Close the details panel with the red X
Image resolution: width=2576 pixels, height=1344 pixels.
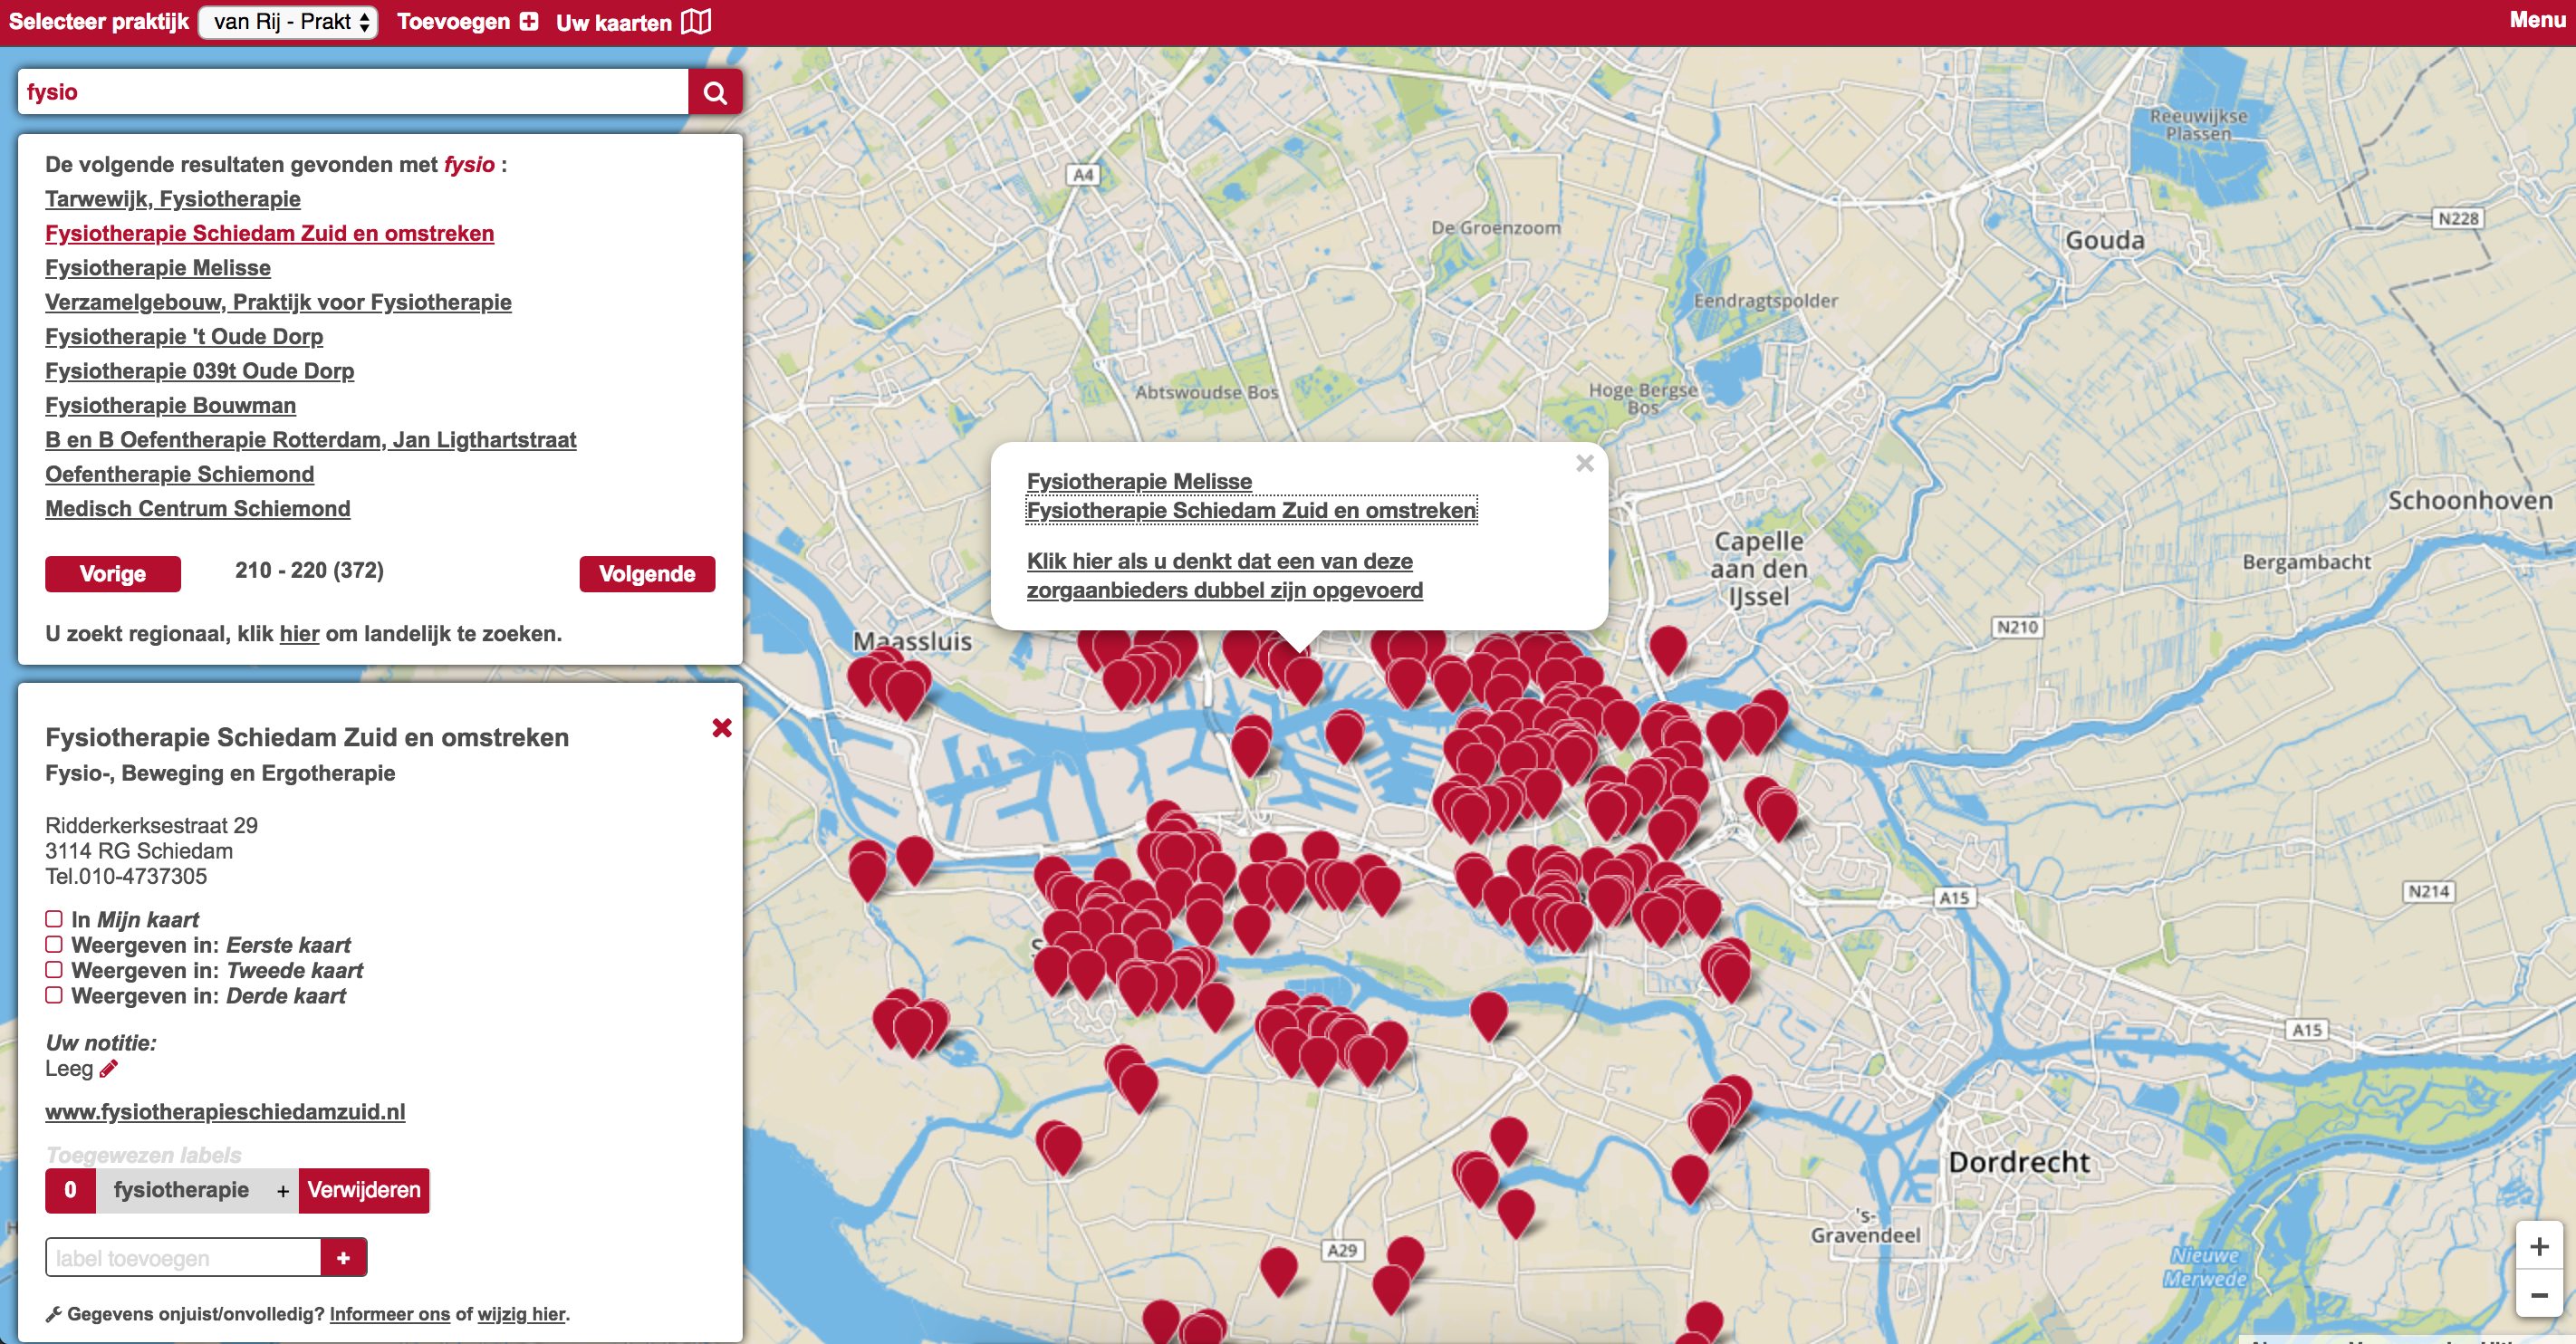coord(721,728)
